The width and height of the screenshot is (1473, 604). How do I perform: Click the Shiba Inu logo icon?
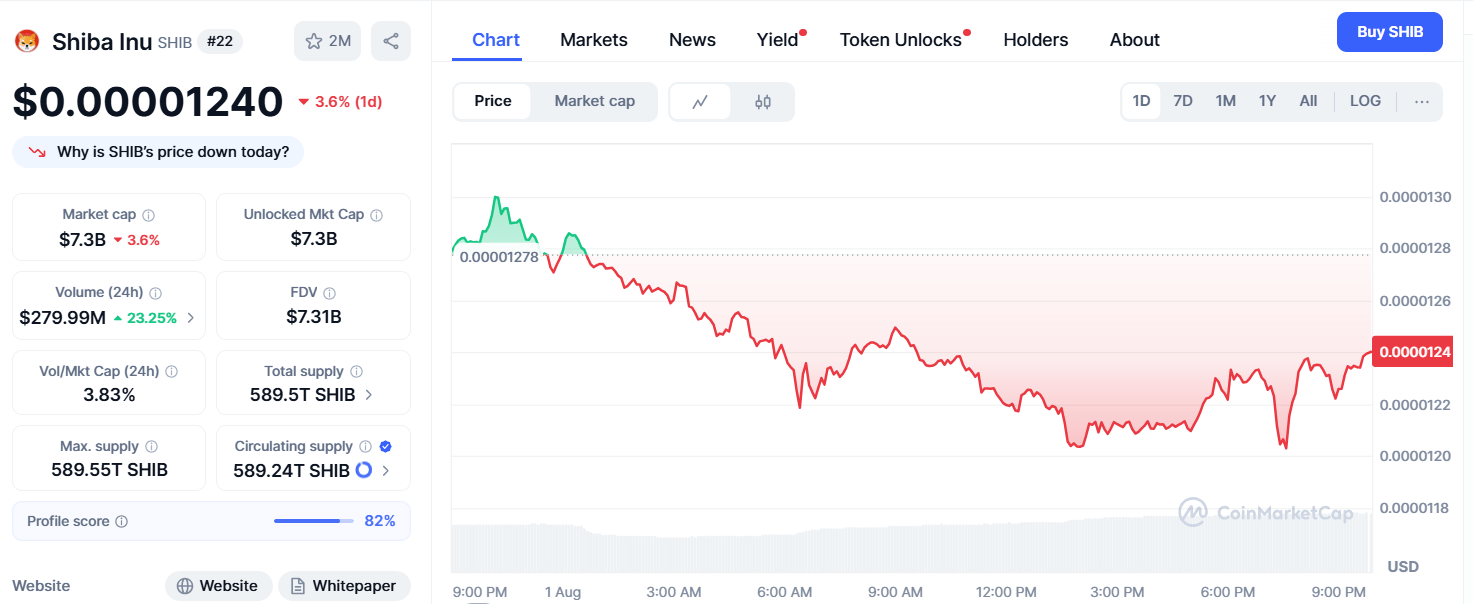click(26, 41)
